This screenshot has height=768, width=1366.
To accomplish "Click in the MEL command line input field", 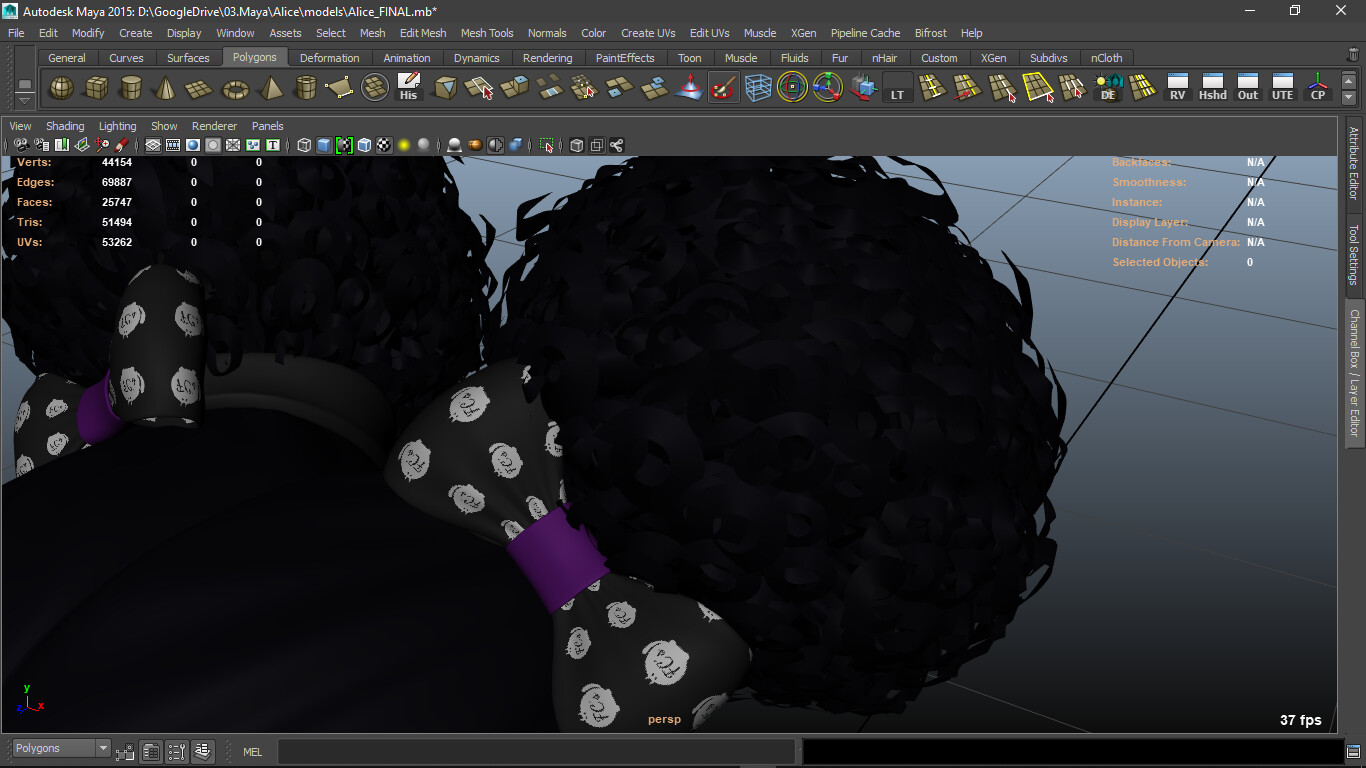I will [536, 751].
